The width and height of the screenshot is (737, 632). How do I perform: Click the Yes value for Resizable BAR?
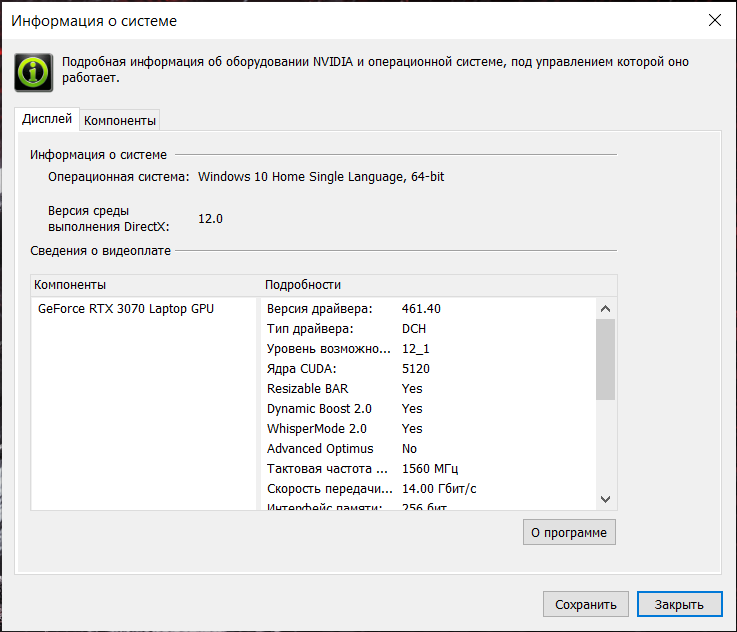point(412,389)
